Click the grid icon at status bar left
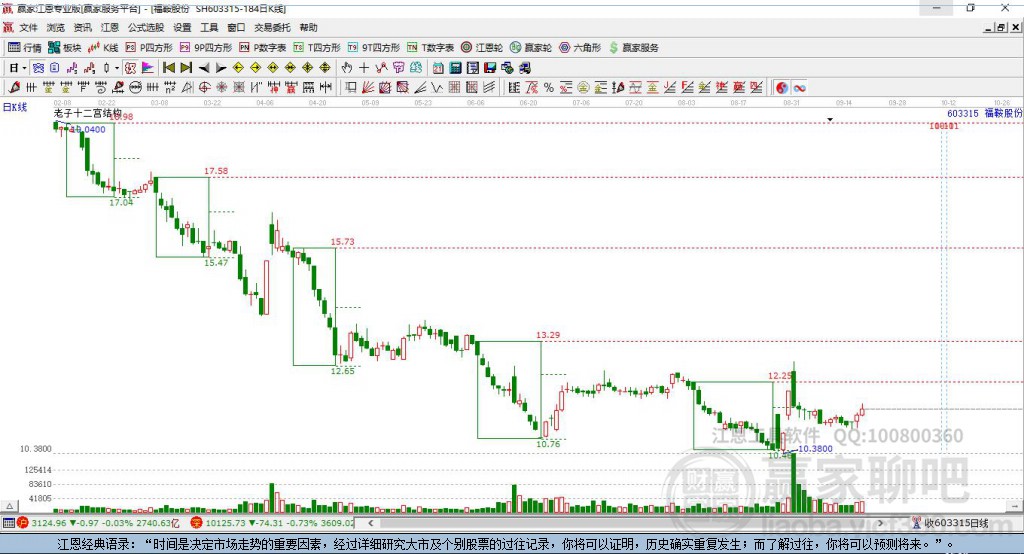The height and width of the screenshot is (554, 1024). [8, 523]
